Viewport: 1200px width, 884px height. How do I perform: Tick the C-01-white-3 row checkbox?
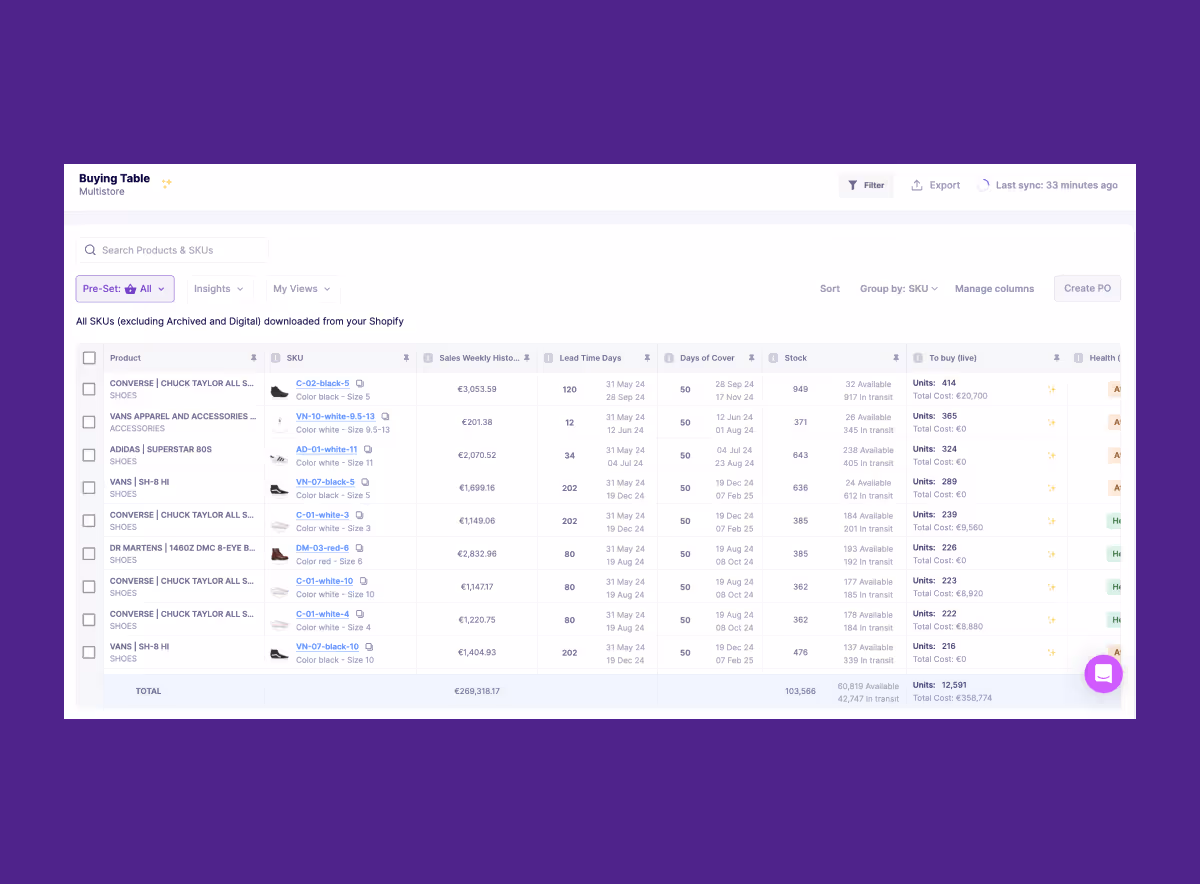click(x=89, y=521)
